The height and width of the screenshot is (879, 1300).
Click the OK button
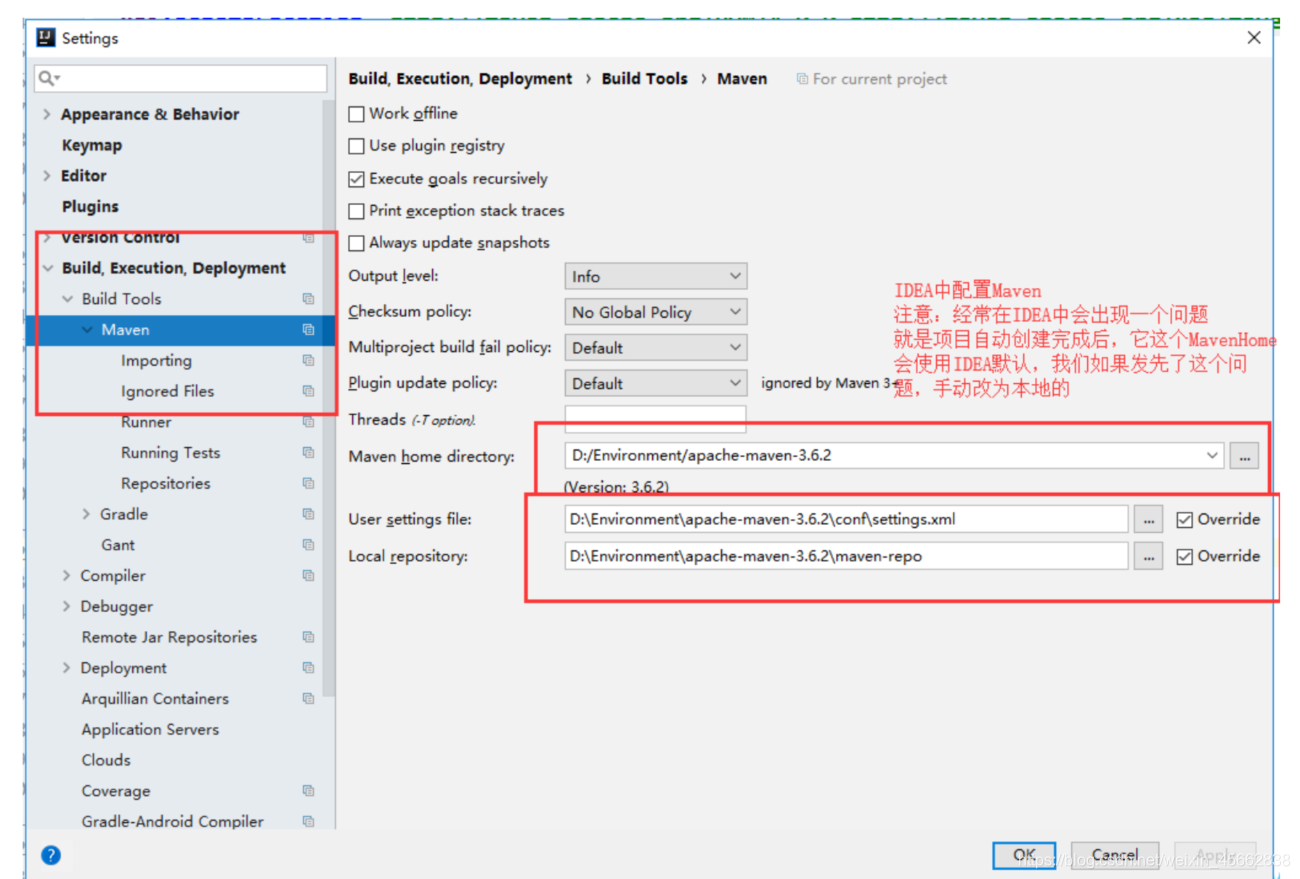pyautogui.click(x=1024, y=855)
